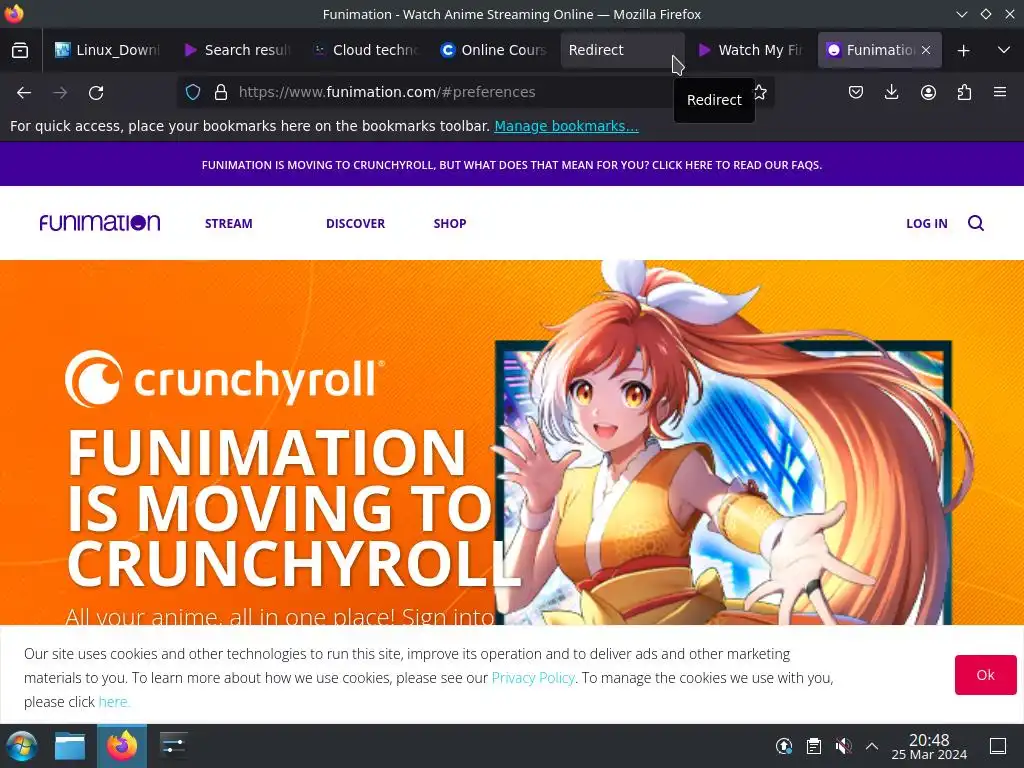Screen dimensions: 1024x768
Task: Save page to Pocket
Action: pos(856,92)
